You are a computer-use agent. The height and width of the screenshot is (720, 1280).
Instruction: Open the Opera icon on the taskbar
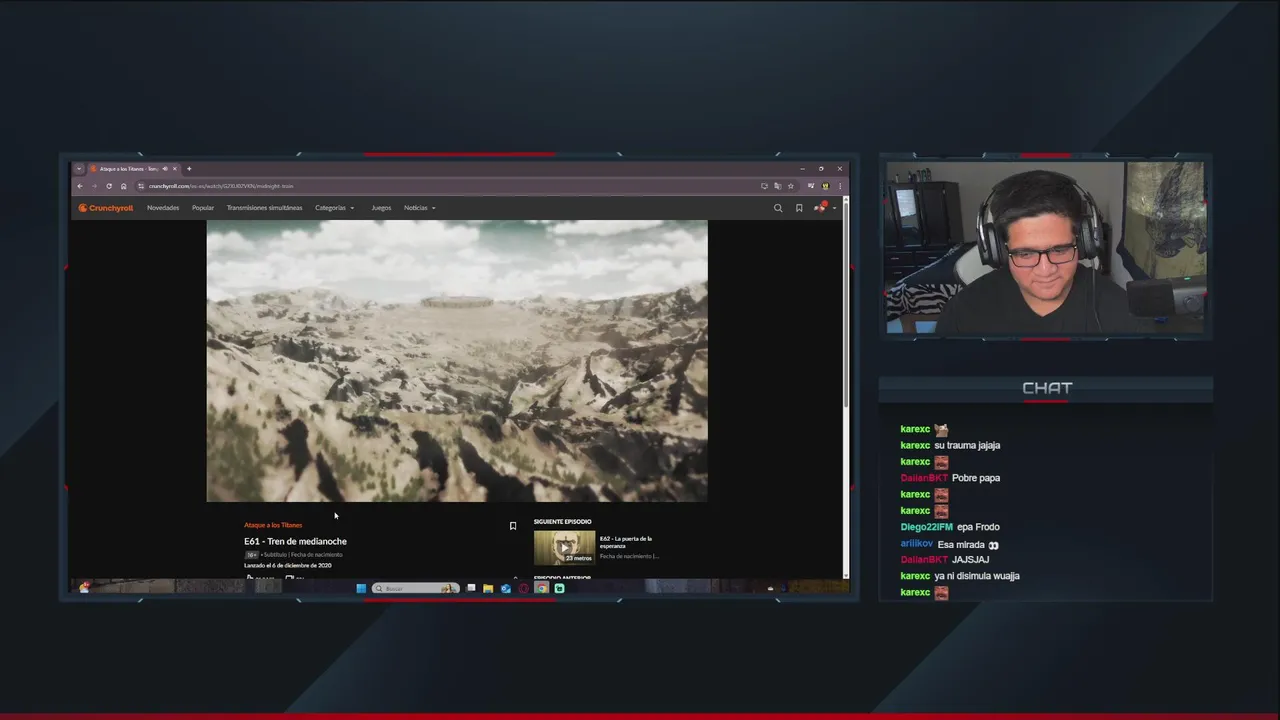click(x=523, y=588)
